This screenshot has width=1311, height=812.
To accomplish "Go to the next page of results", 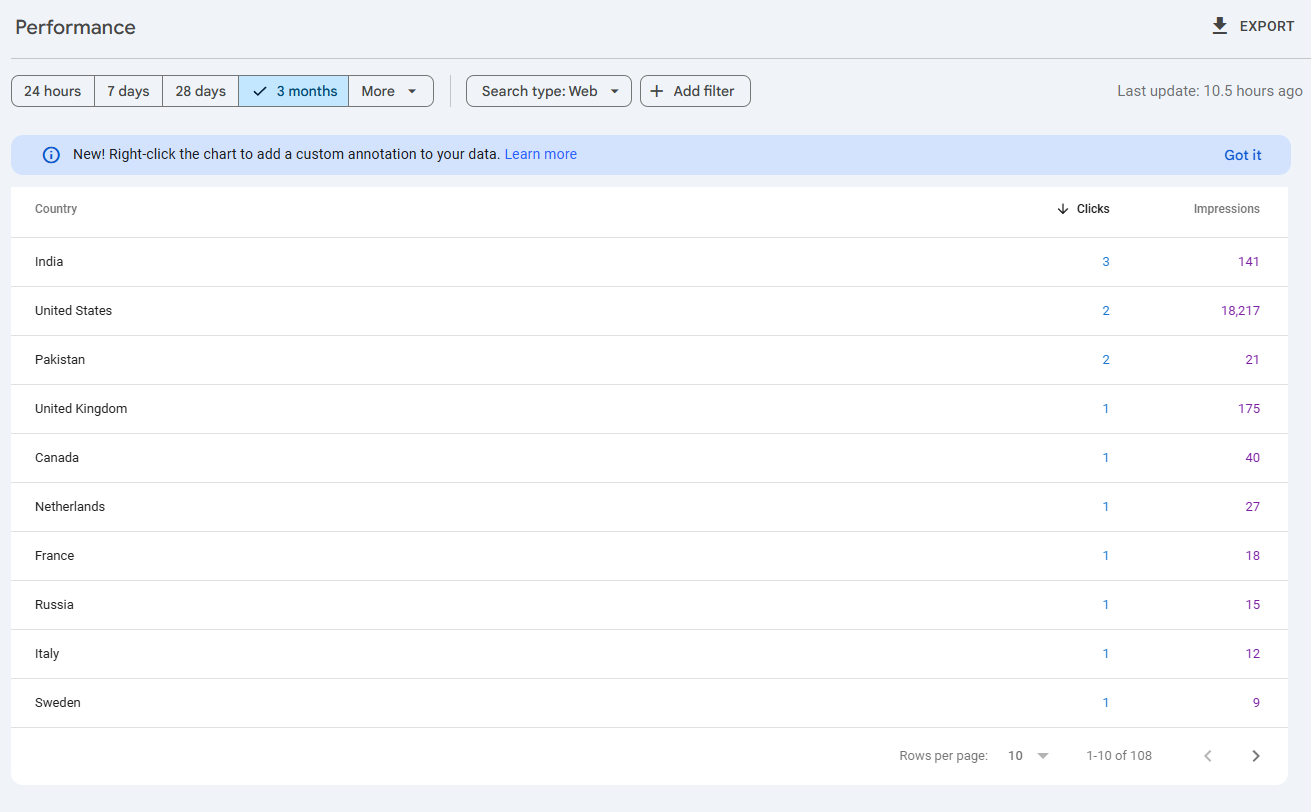I will [x=1256, y=756].
